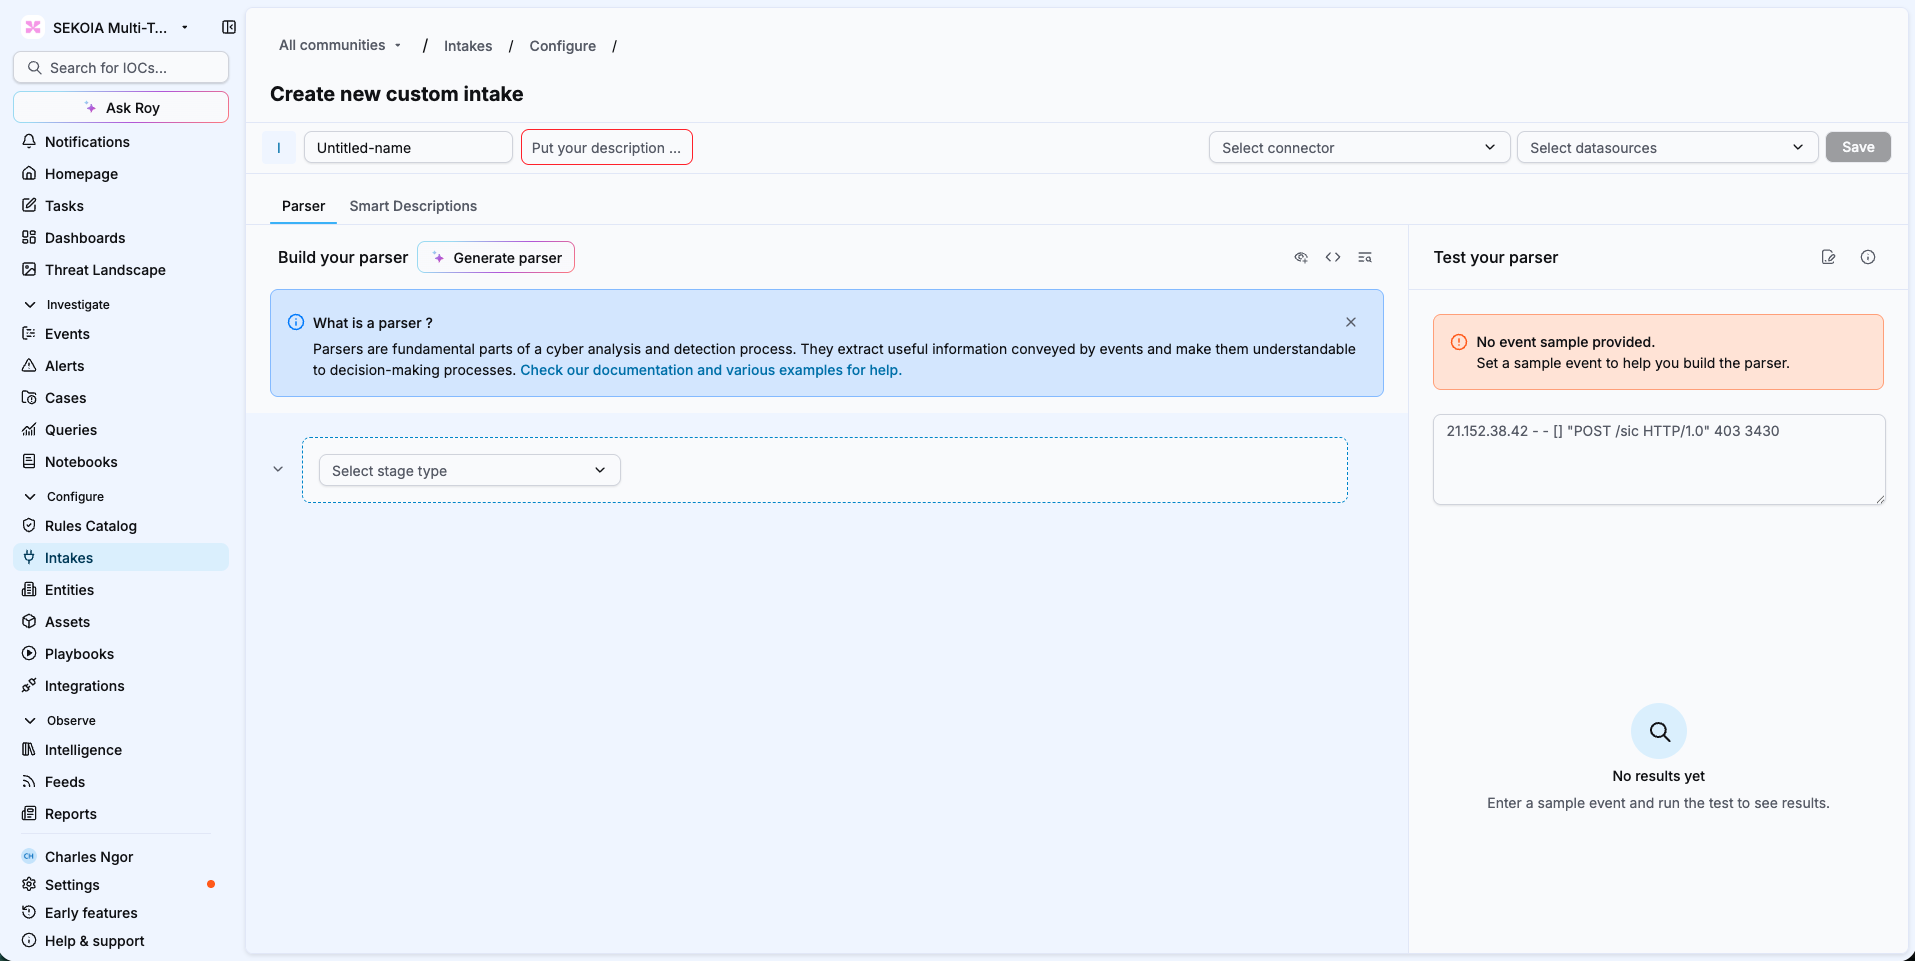Open Feeds RSS icon

point(29,782)
